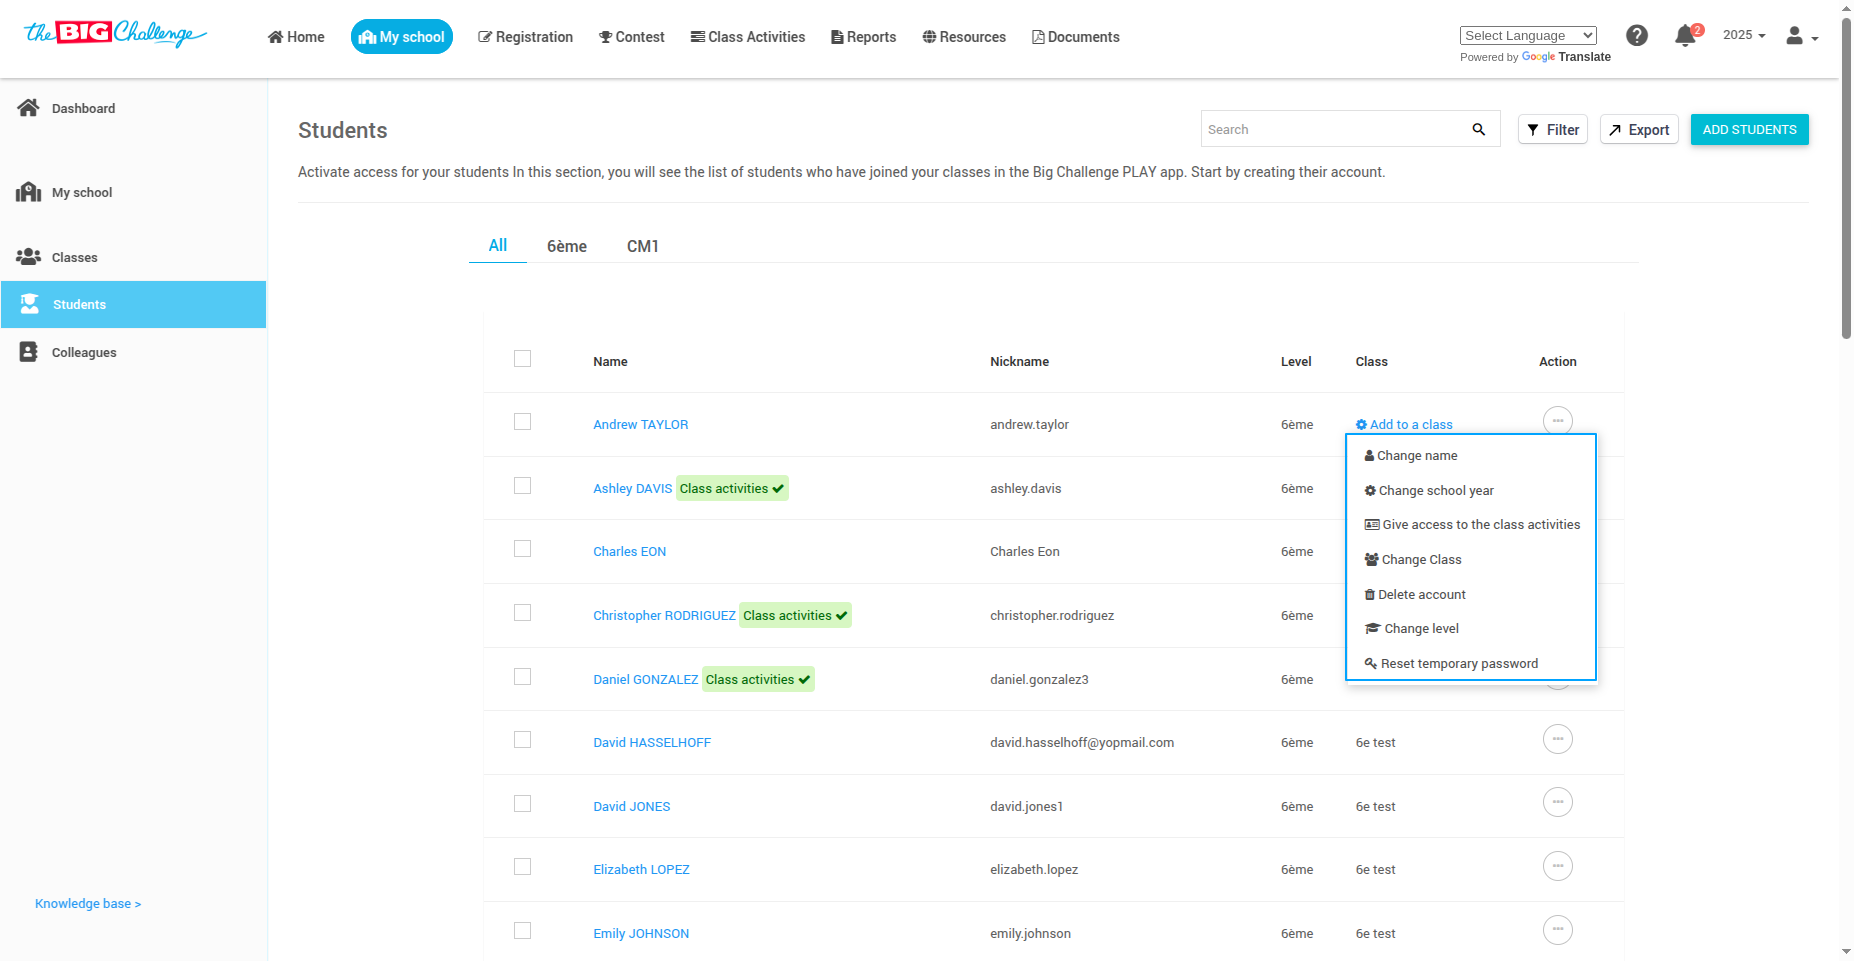This screenshot has height=961, width=1854.
Task: Click the page vertical scrollbar
Action: [1845, 180]
